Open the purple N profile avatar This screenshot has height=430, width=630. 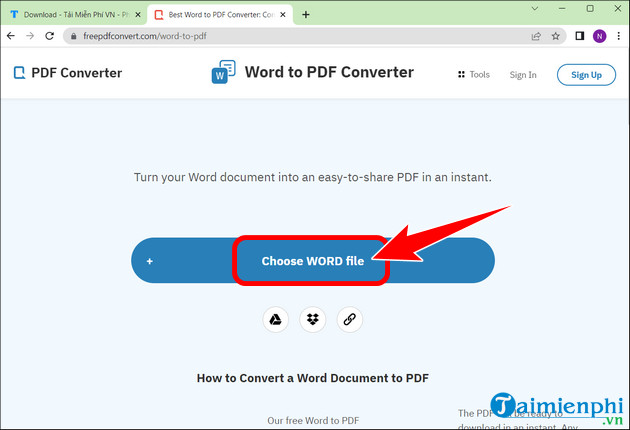pyautogui.click(x=599, y=36)
